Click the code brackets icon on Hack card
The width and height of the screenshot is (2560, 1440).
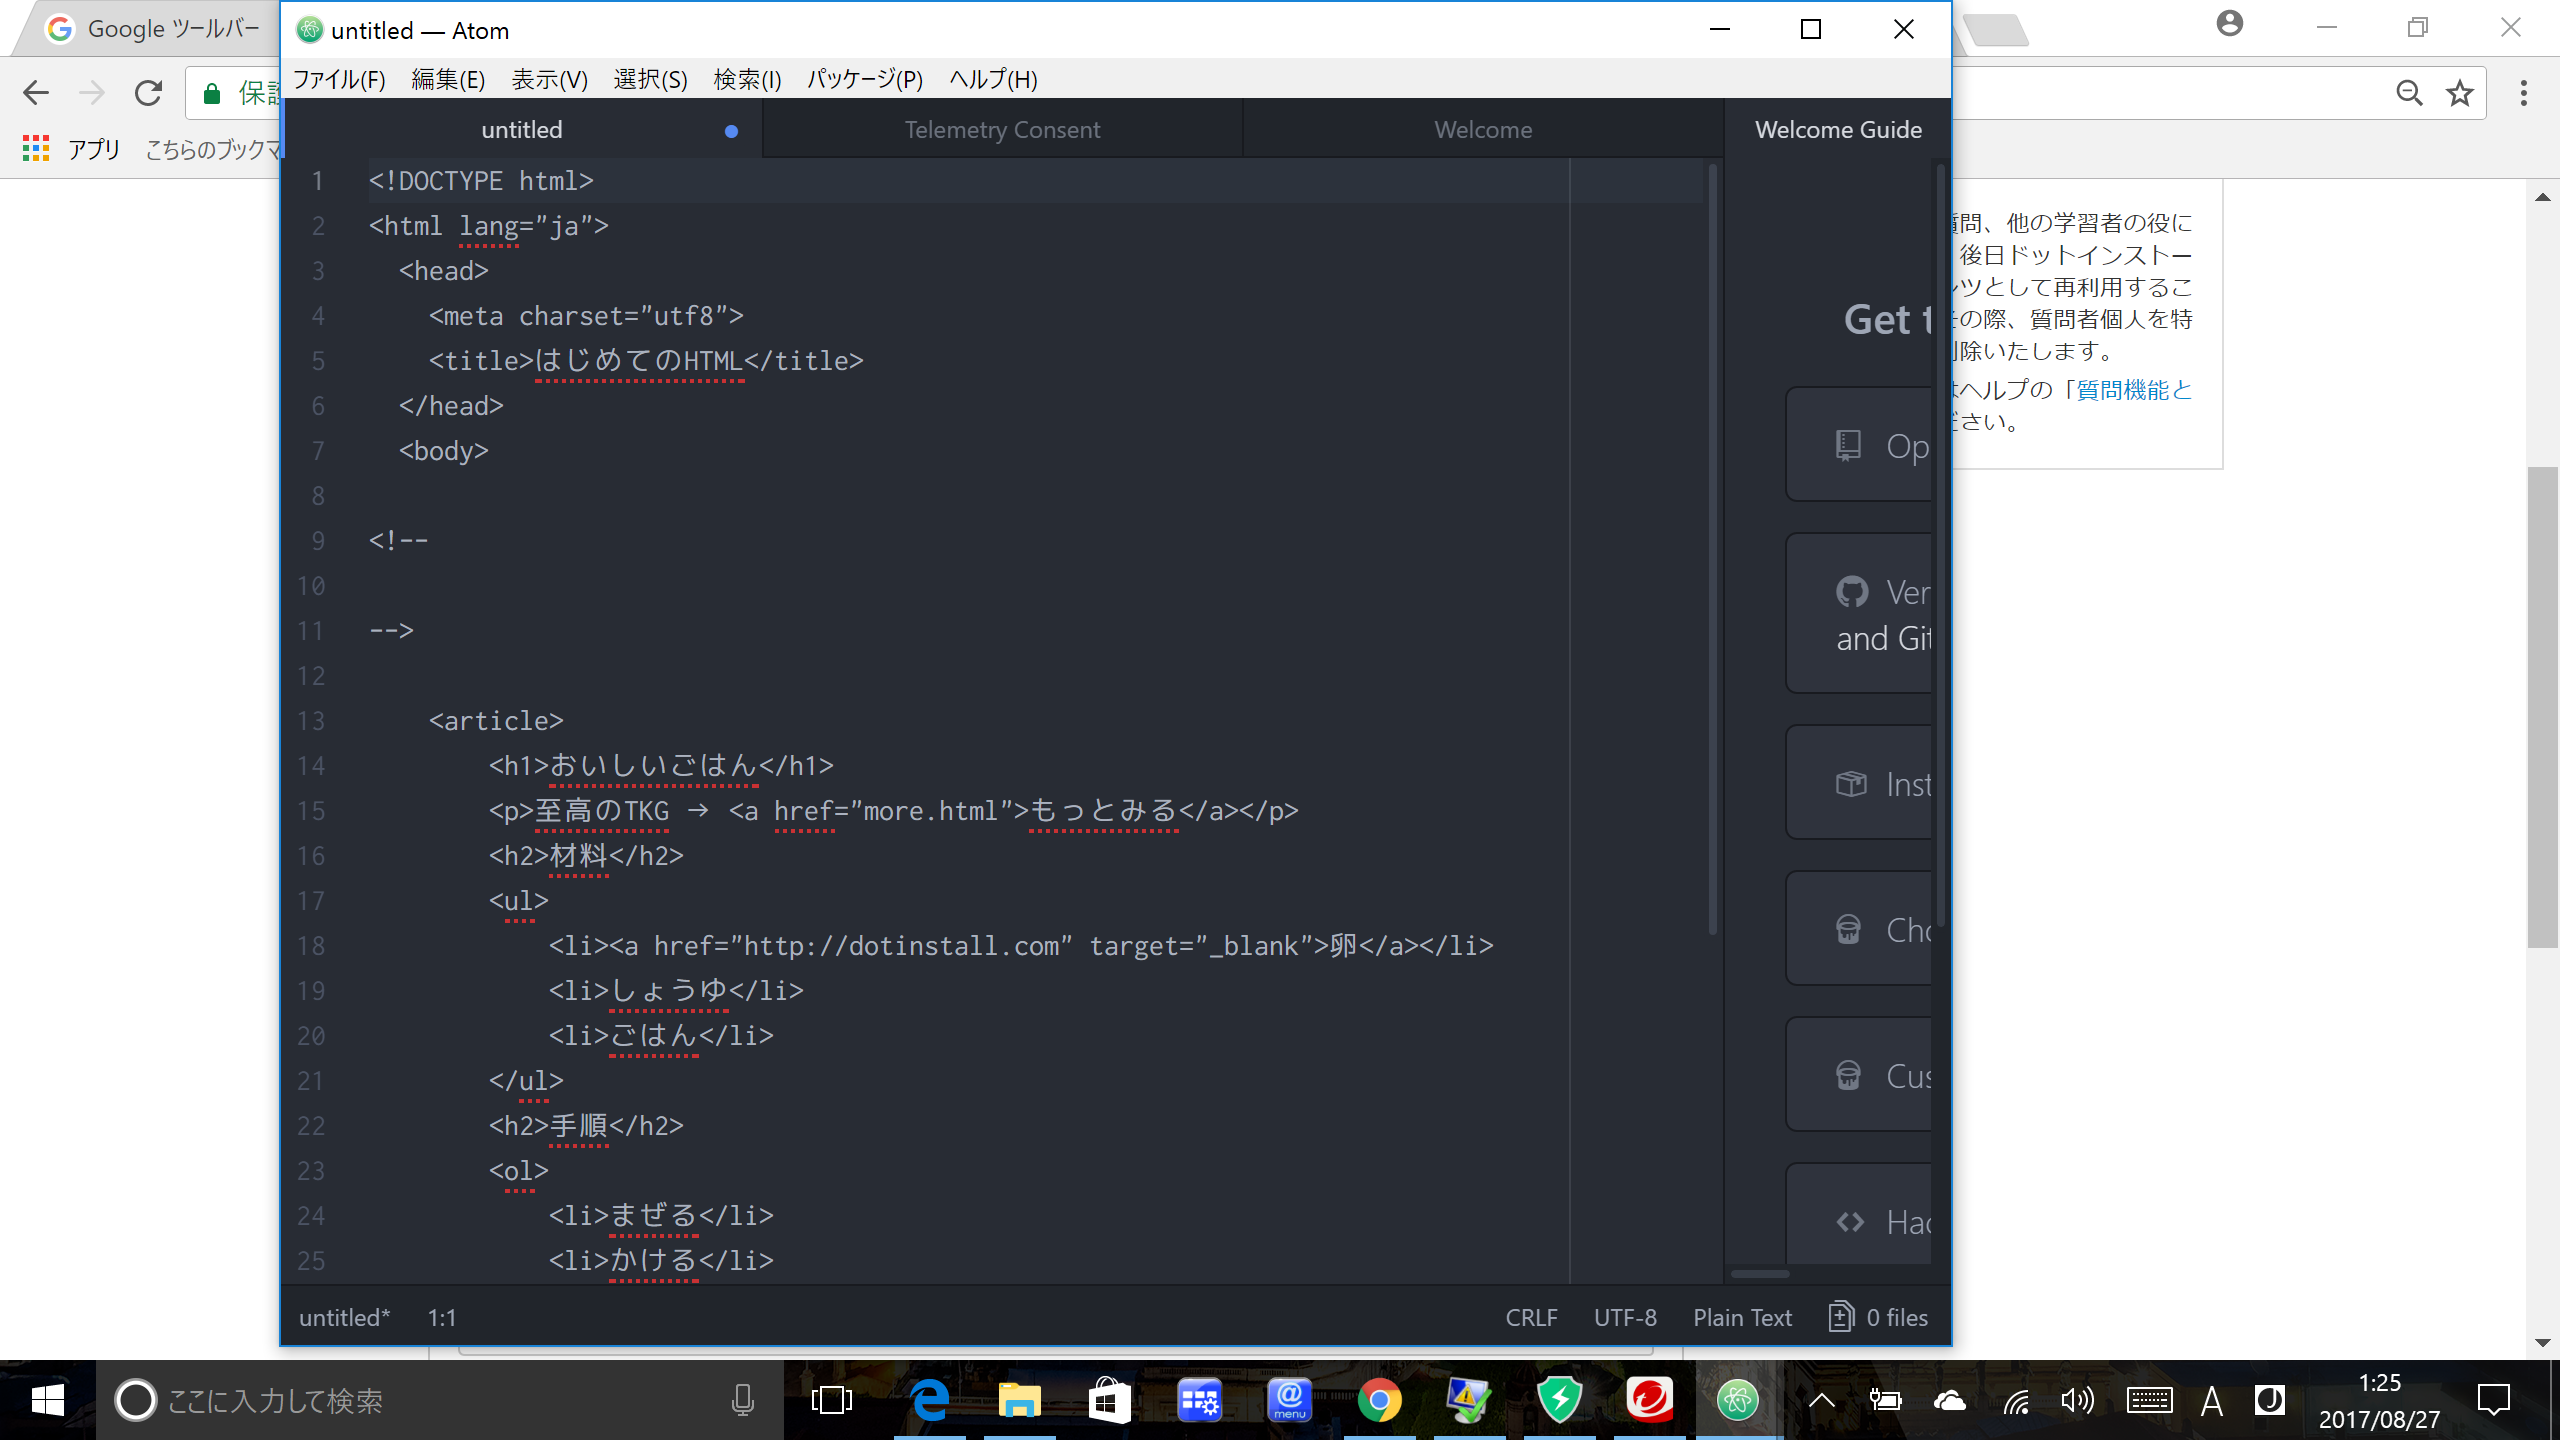click(x=1850, y=1222)
